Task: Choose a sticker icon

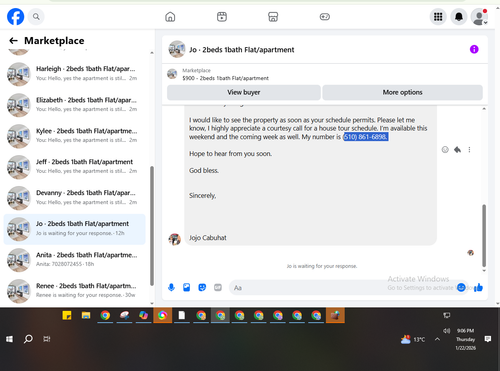Action: tap(202, 287)
